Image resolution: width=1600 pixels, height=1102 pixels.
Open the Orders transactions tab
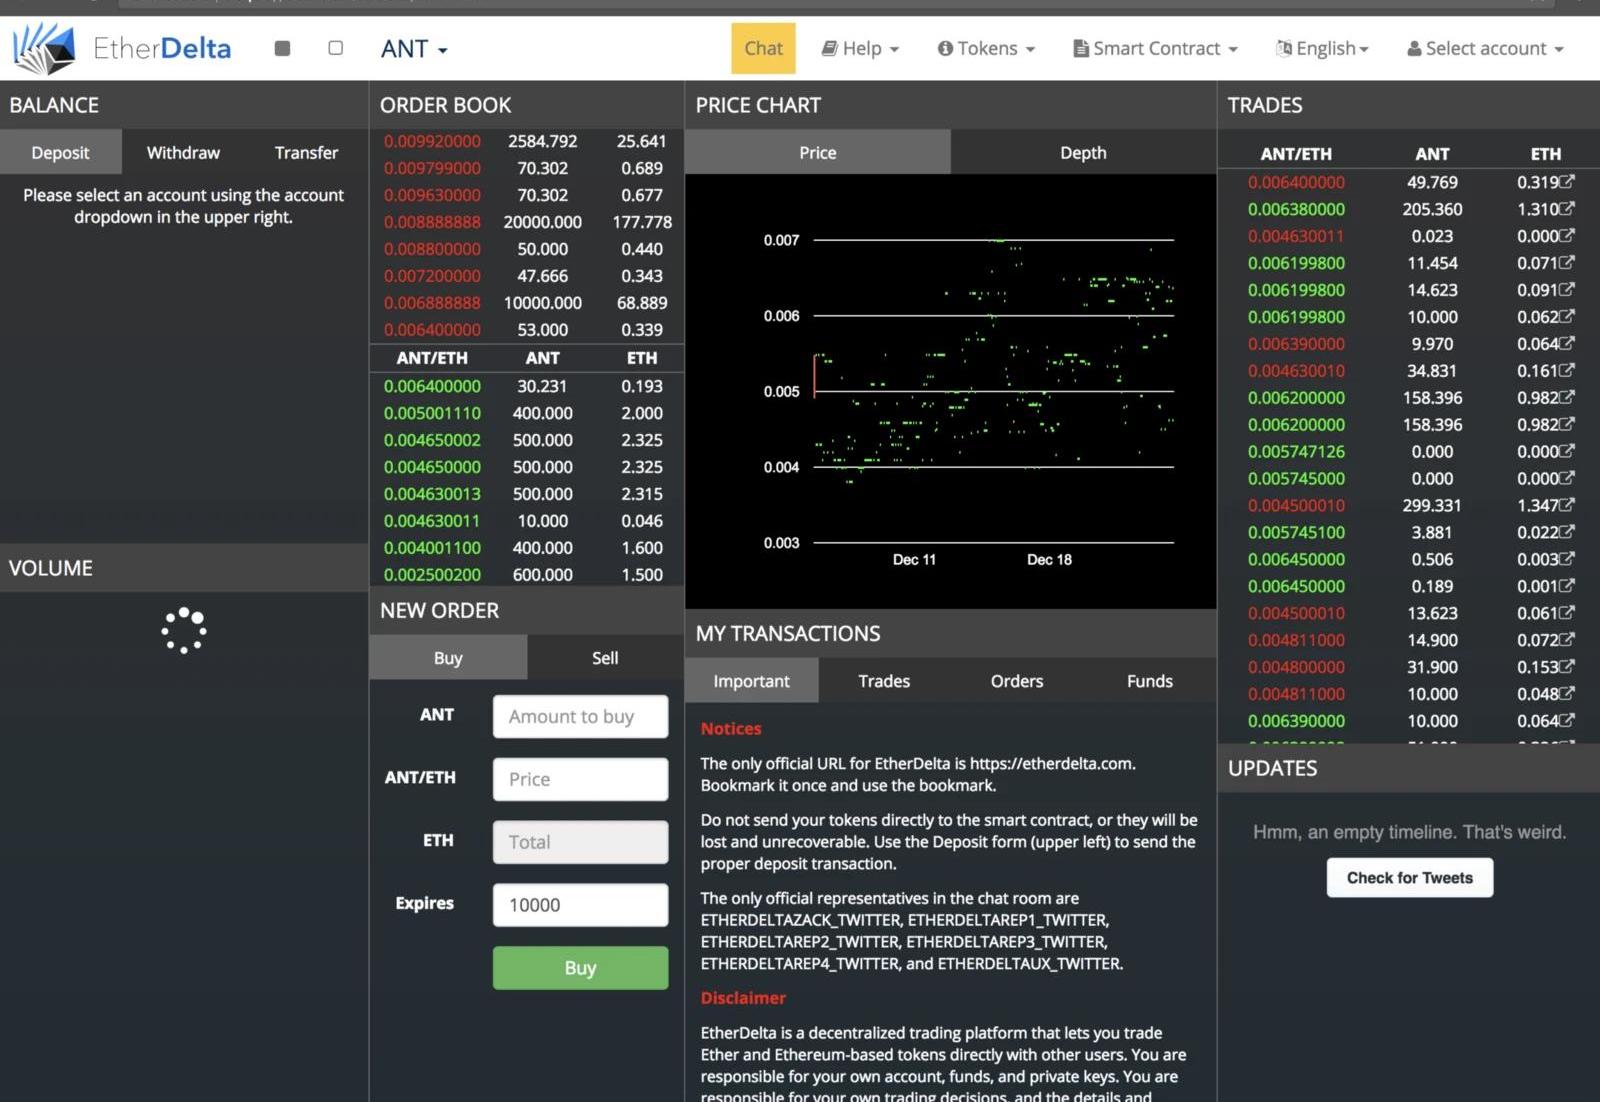click(x=1017, y=680)
